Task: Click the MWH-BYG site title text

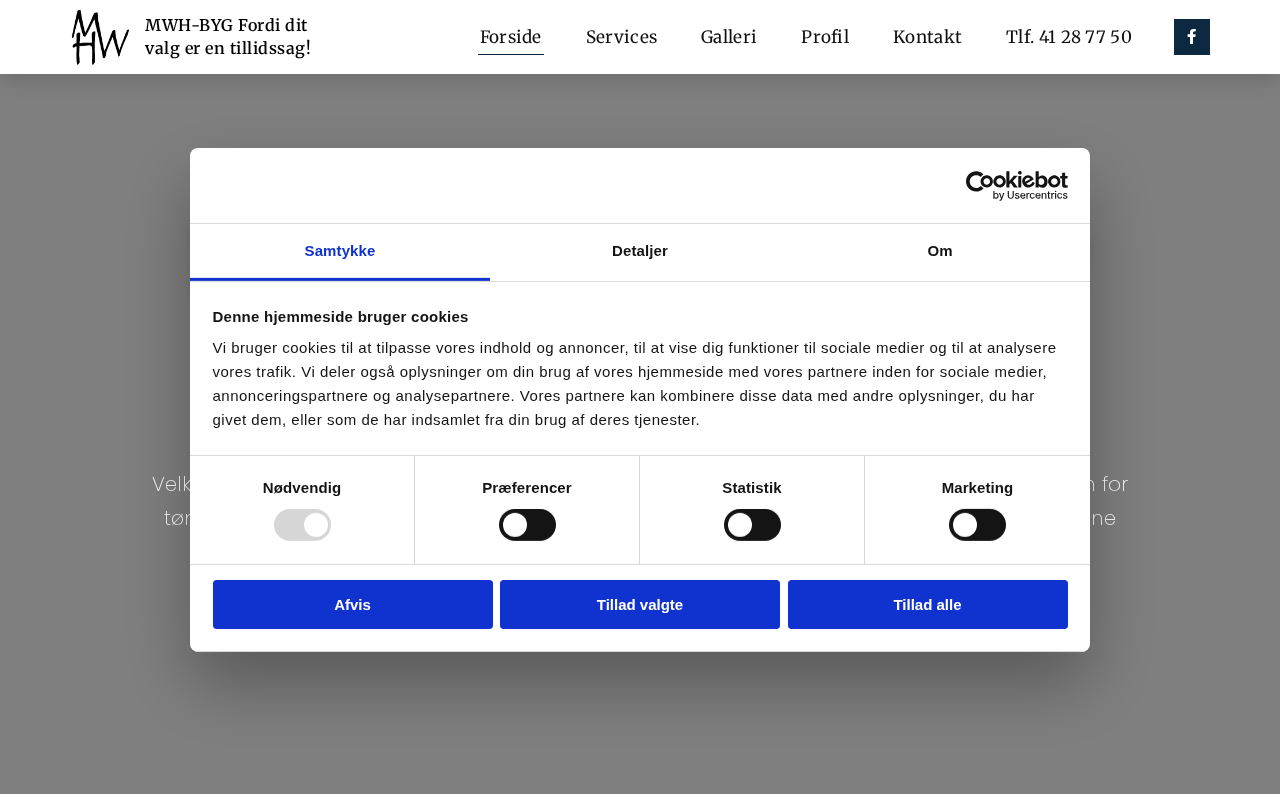Action: point(227,37)
